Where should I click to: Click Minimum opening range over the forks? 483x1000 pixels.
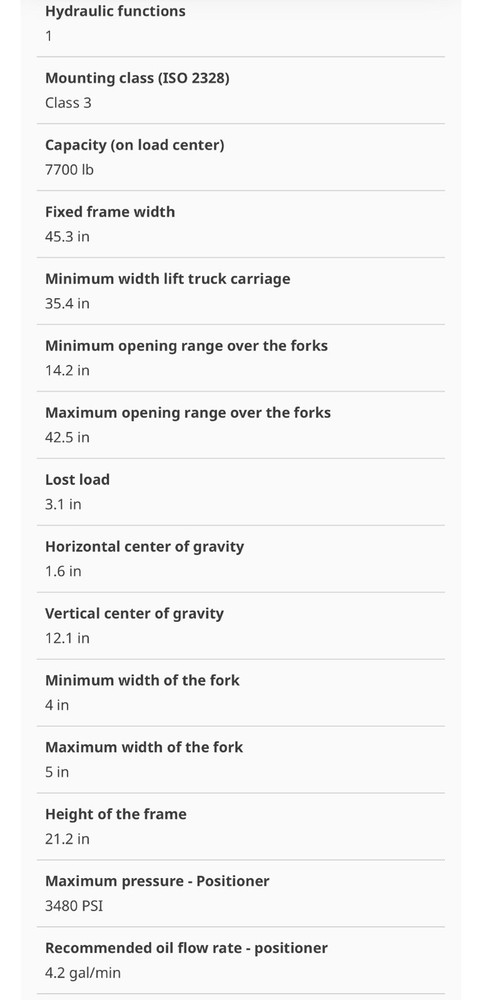click(186, 346)
